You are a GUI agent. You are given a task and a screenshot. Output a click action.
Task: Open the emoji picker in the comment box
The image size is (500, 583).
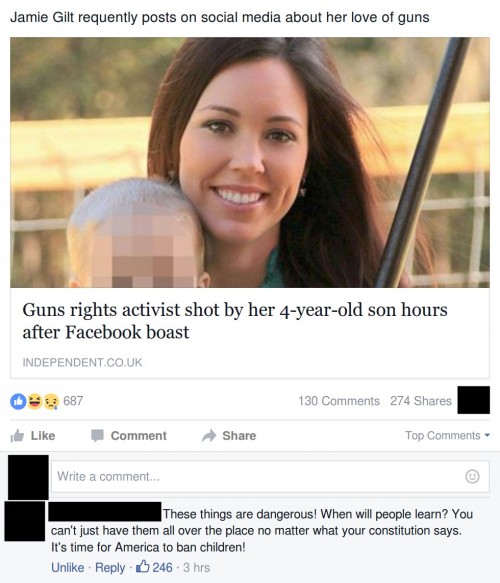(472, 476)
